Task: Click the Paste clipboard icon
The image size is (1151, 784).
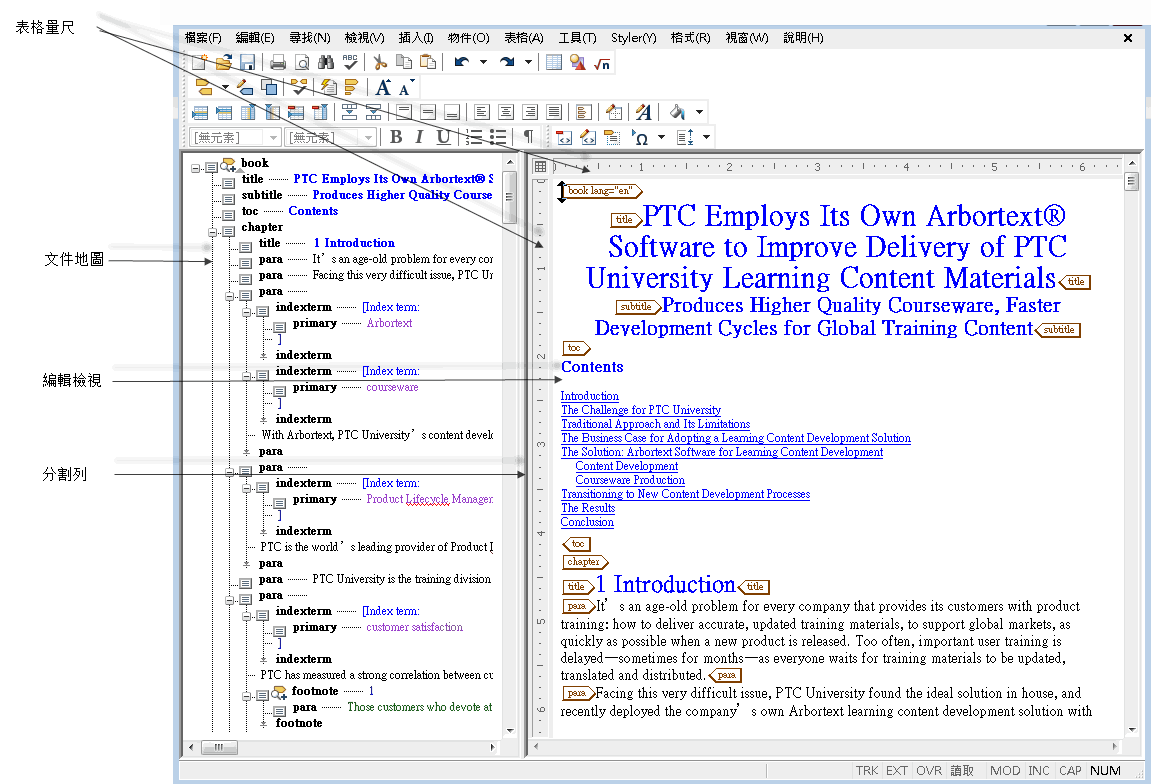Action: 427,62
